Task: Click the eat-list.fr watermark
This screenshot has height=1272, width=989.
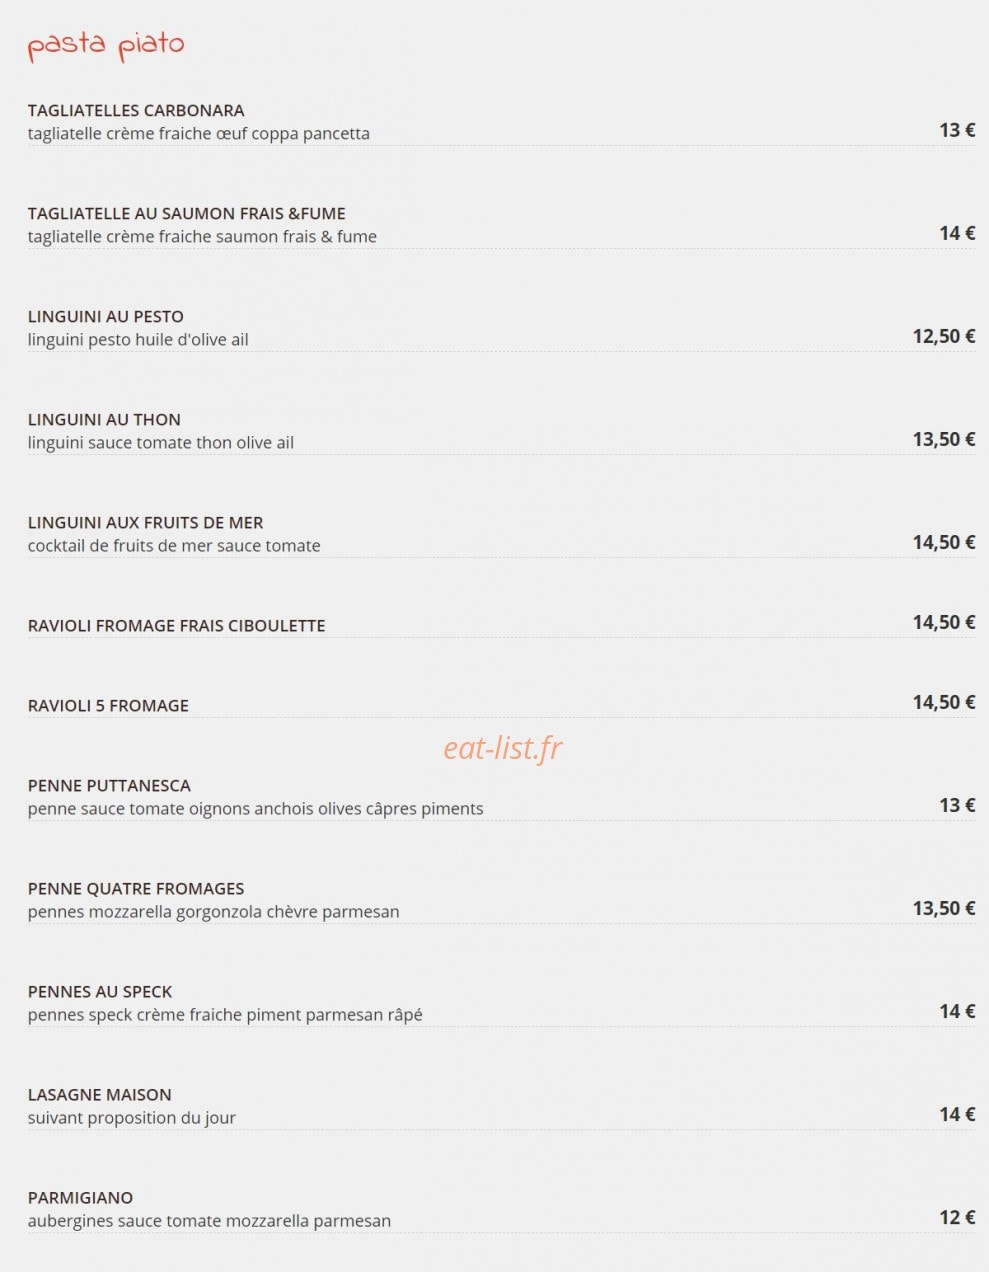Action: 503,747
